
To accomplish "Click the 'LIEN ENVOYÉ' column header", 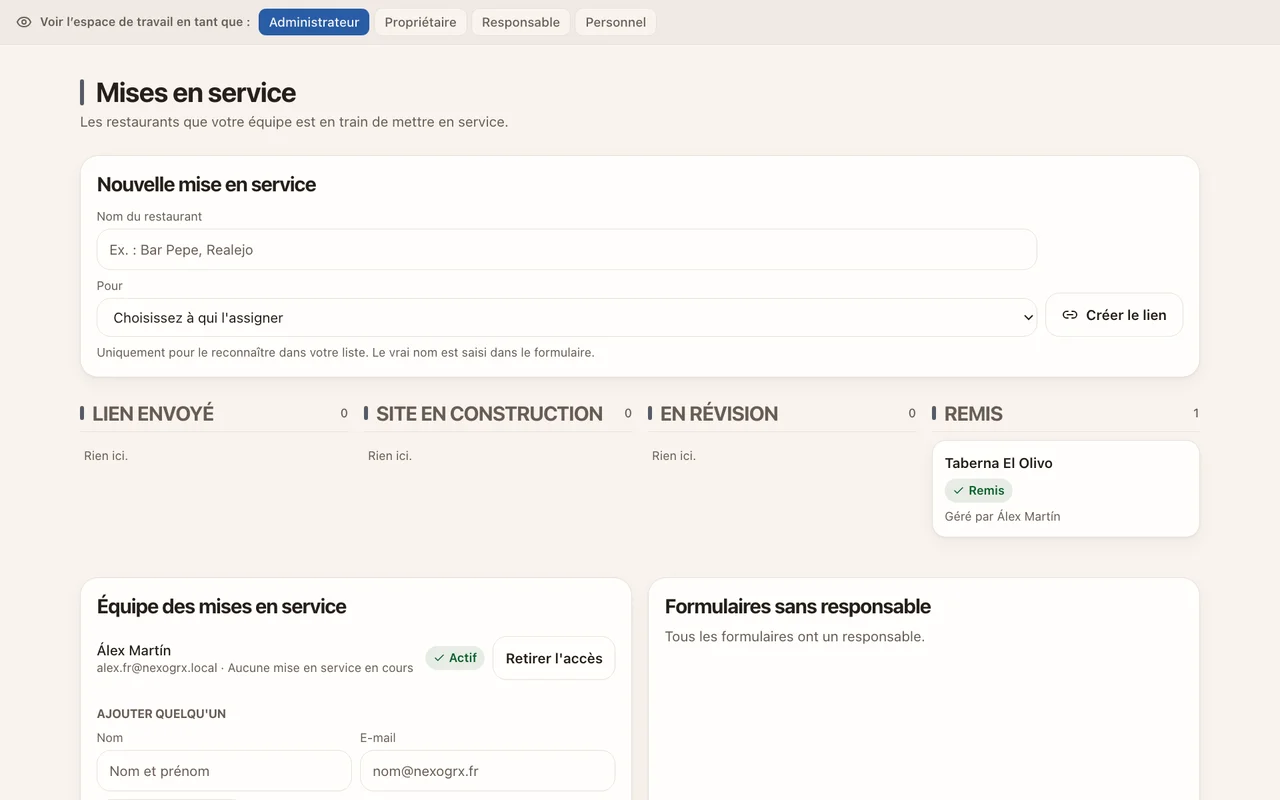I will [153, 414].
